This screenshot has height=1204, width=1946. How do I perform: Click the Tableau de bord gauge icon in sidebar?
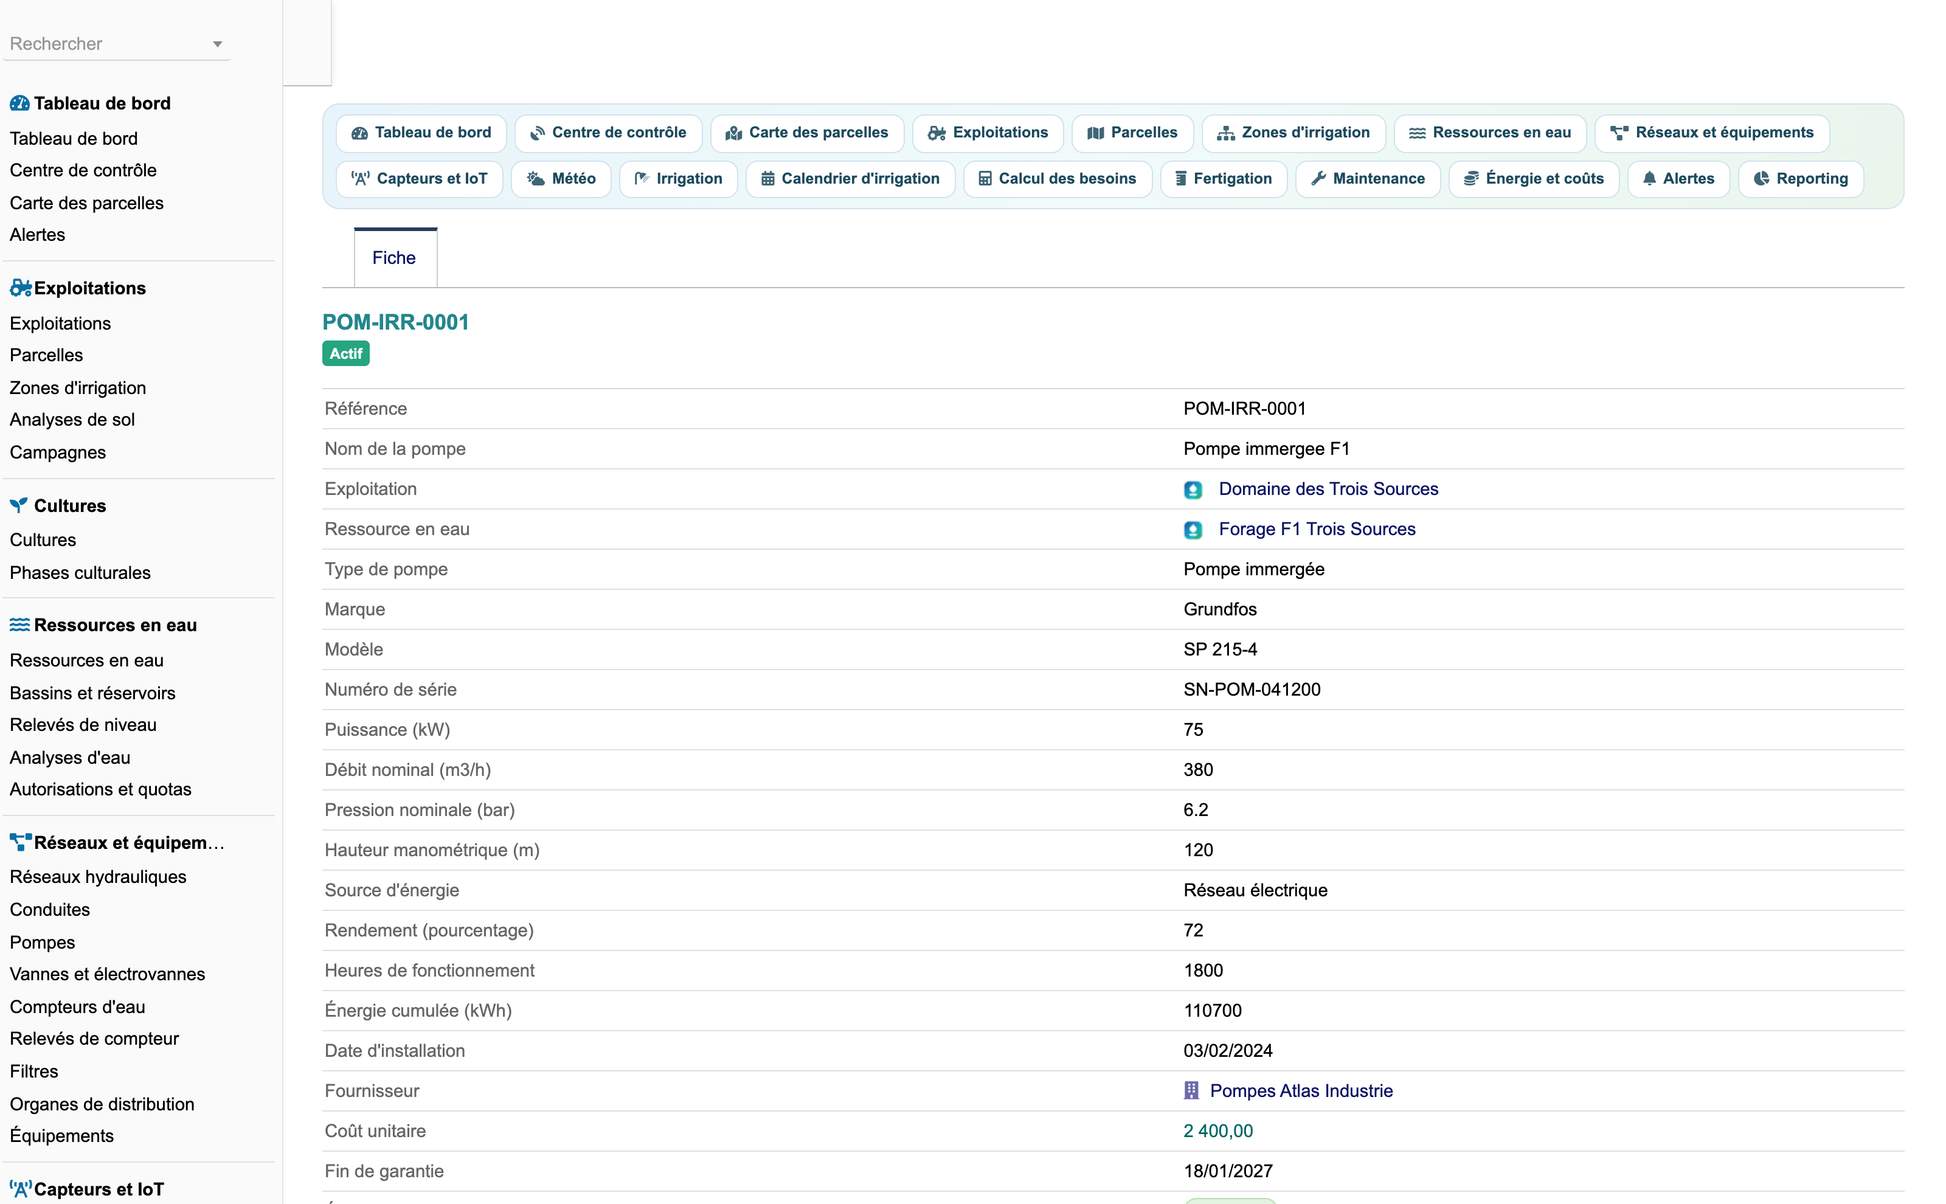tap(19, 103)
